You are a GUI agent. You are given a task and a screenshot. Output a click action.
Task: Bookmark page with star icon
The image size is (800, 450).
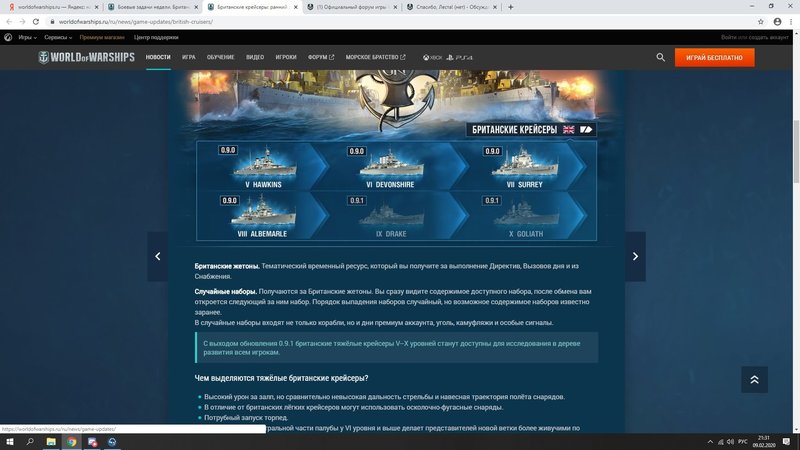761,22
